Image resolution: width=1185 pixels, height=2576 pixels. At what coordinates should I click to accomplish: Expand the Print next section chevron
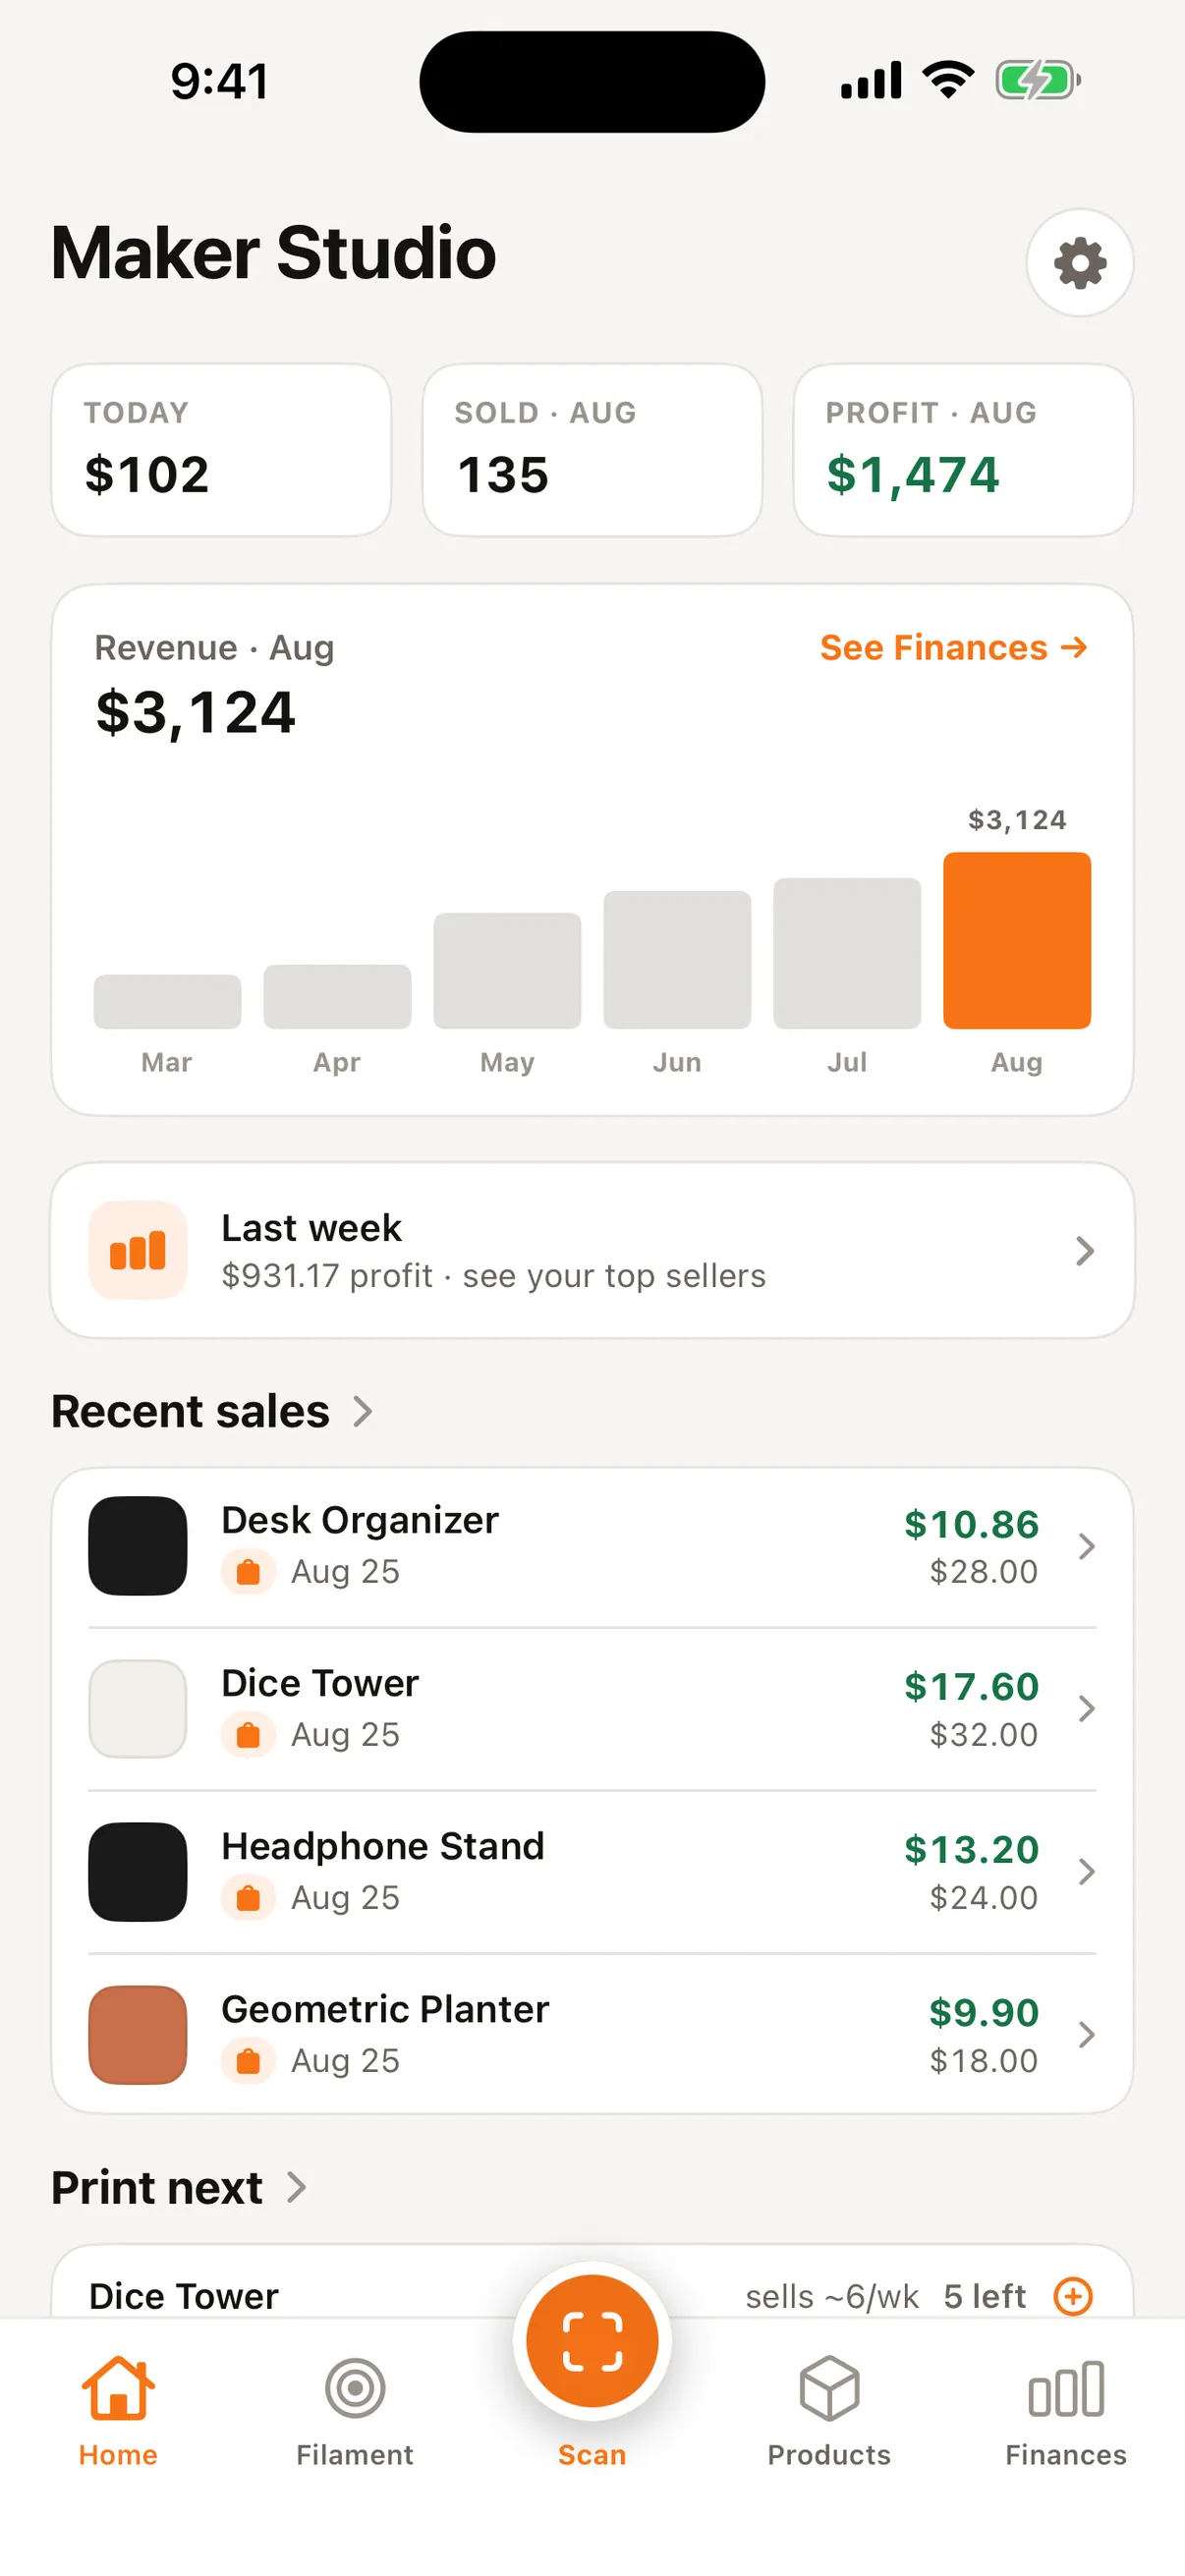coord(296,2187)
